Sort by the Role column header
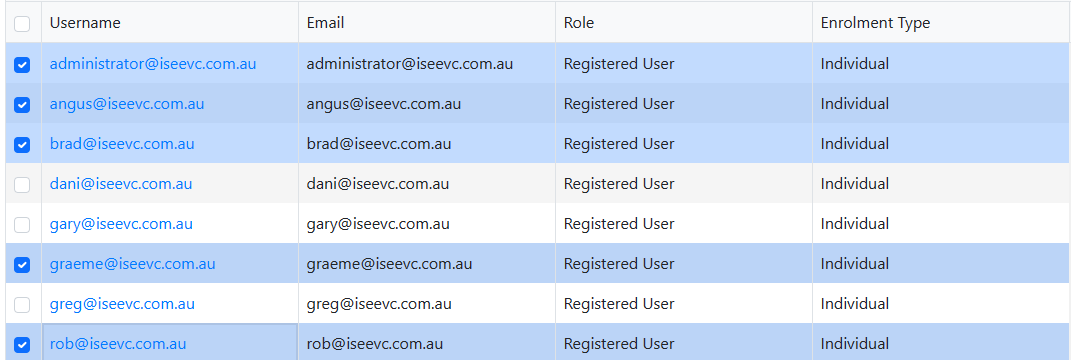The width and height of the screenshot is (1071, 360). (x=579, y=23)
